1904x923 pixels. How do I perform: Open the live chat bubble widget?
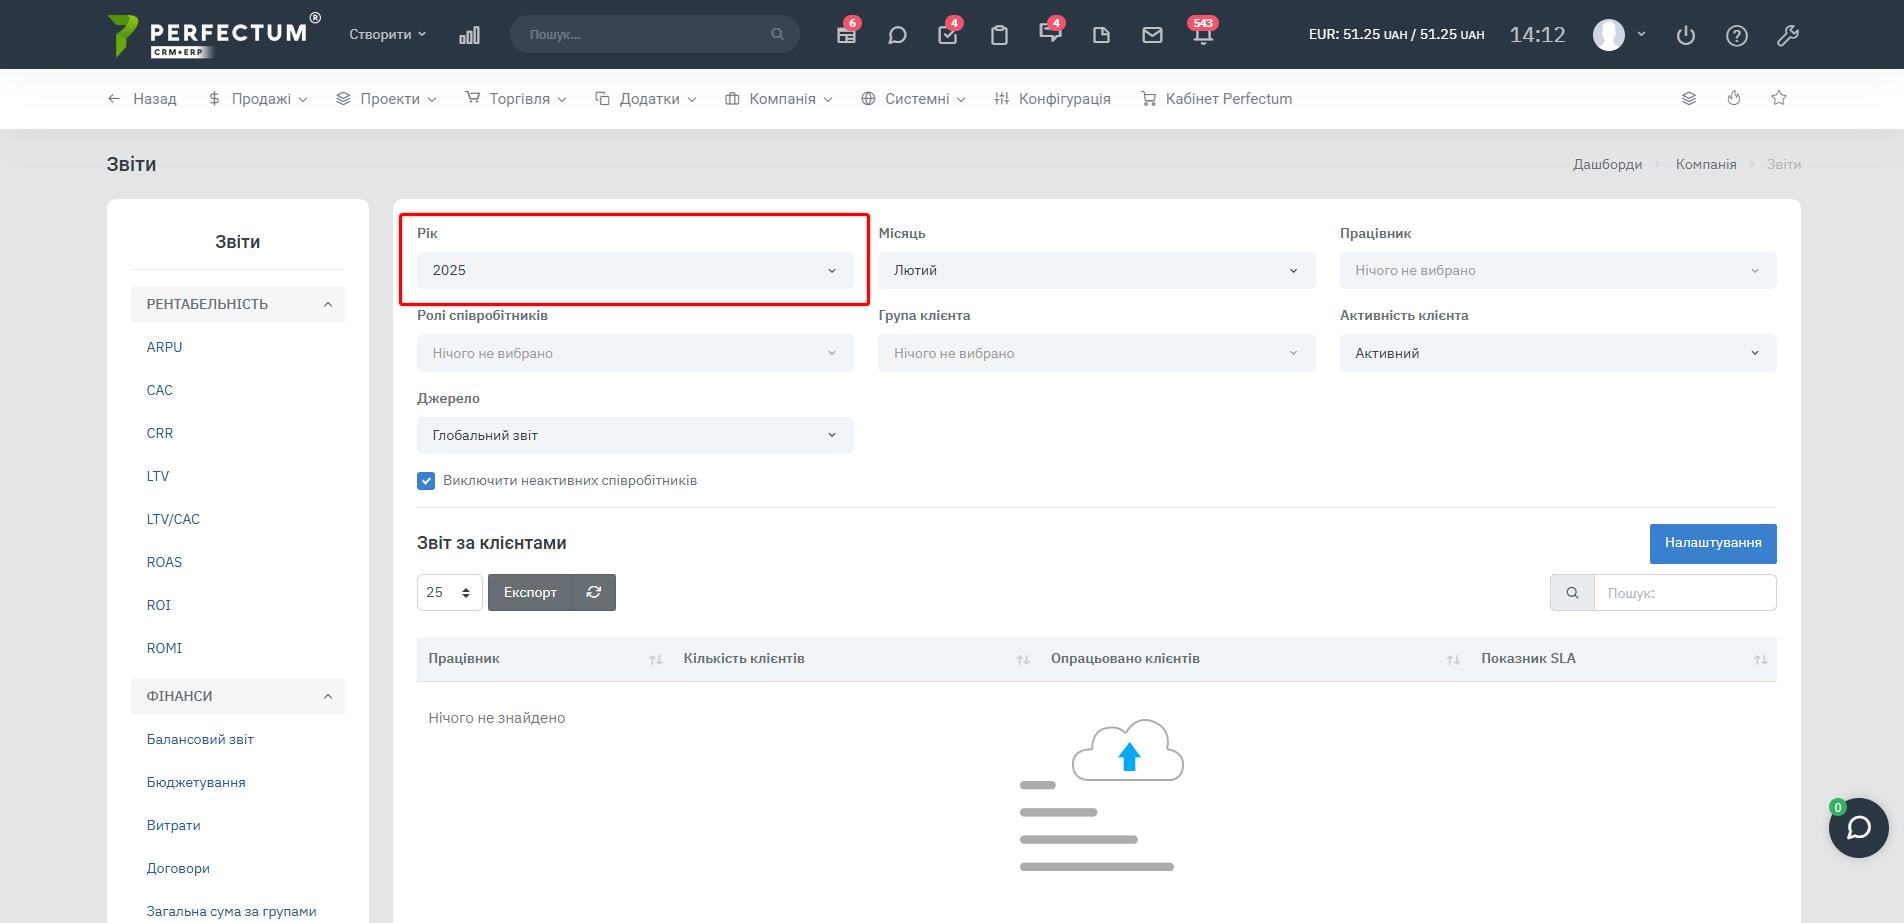pos(1858,828)
